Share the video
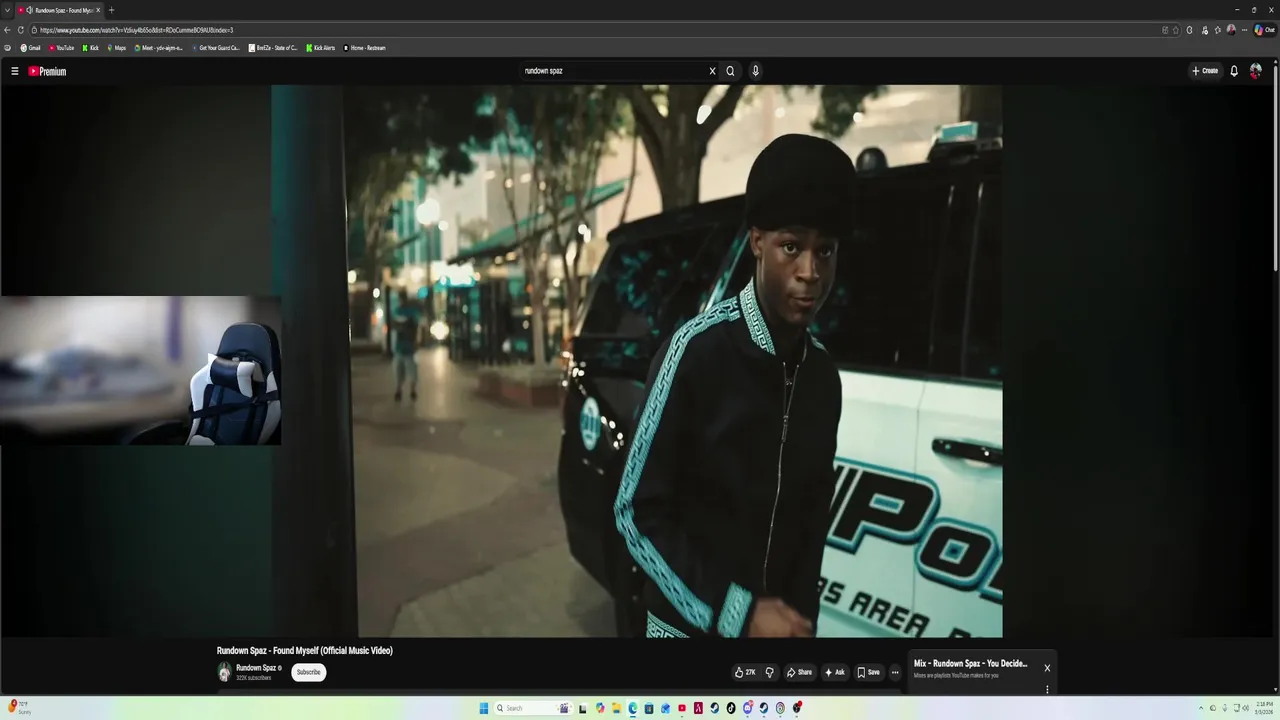1280x720 pixels. click(799, 672)
